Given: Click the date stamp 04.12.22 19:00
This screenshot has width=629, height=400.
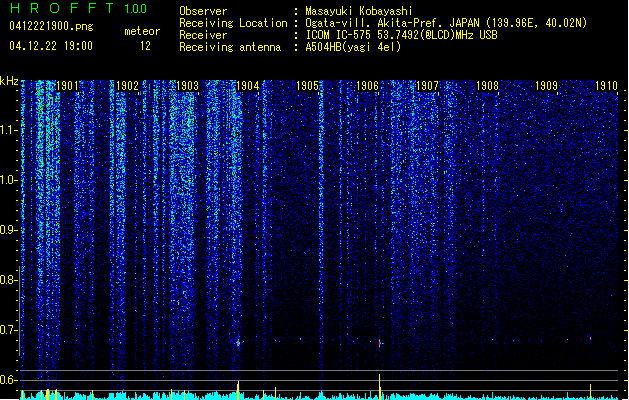Looking at the screenshot, I should tap(51, 46).
